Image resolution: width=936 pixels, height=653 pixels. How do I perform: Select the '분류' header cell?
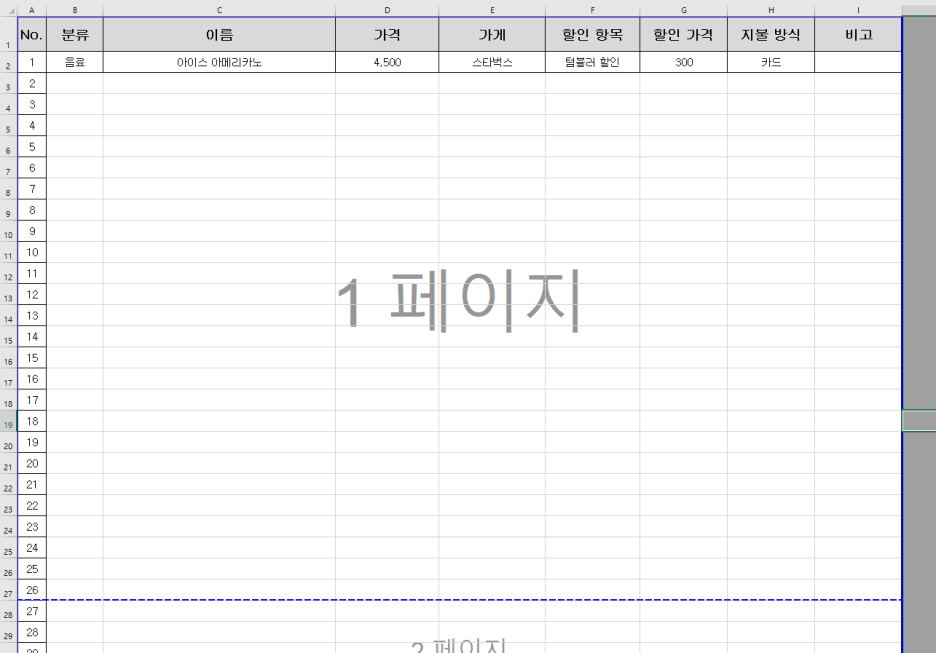click(75, 35)
